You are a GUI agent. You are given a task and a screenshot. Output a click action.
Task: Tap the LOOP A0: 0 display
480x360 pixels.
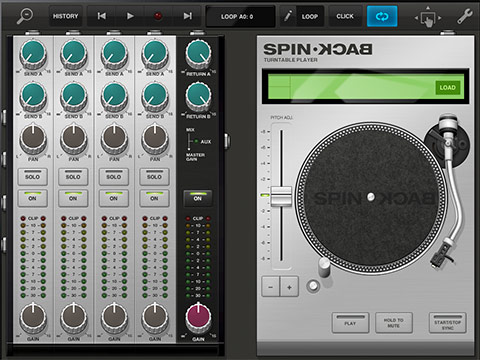coord(240,16)
